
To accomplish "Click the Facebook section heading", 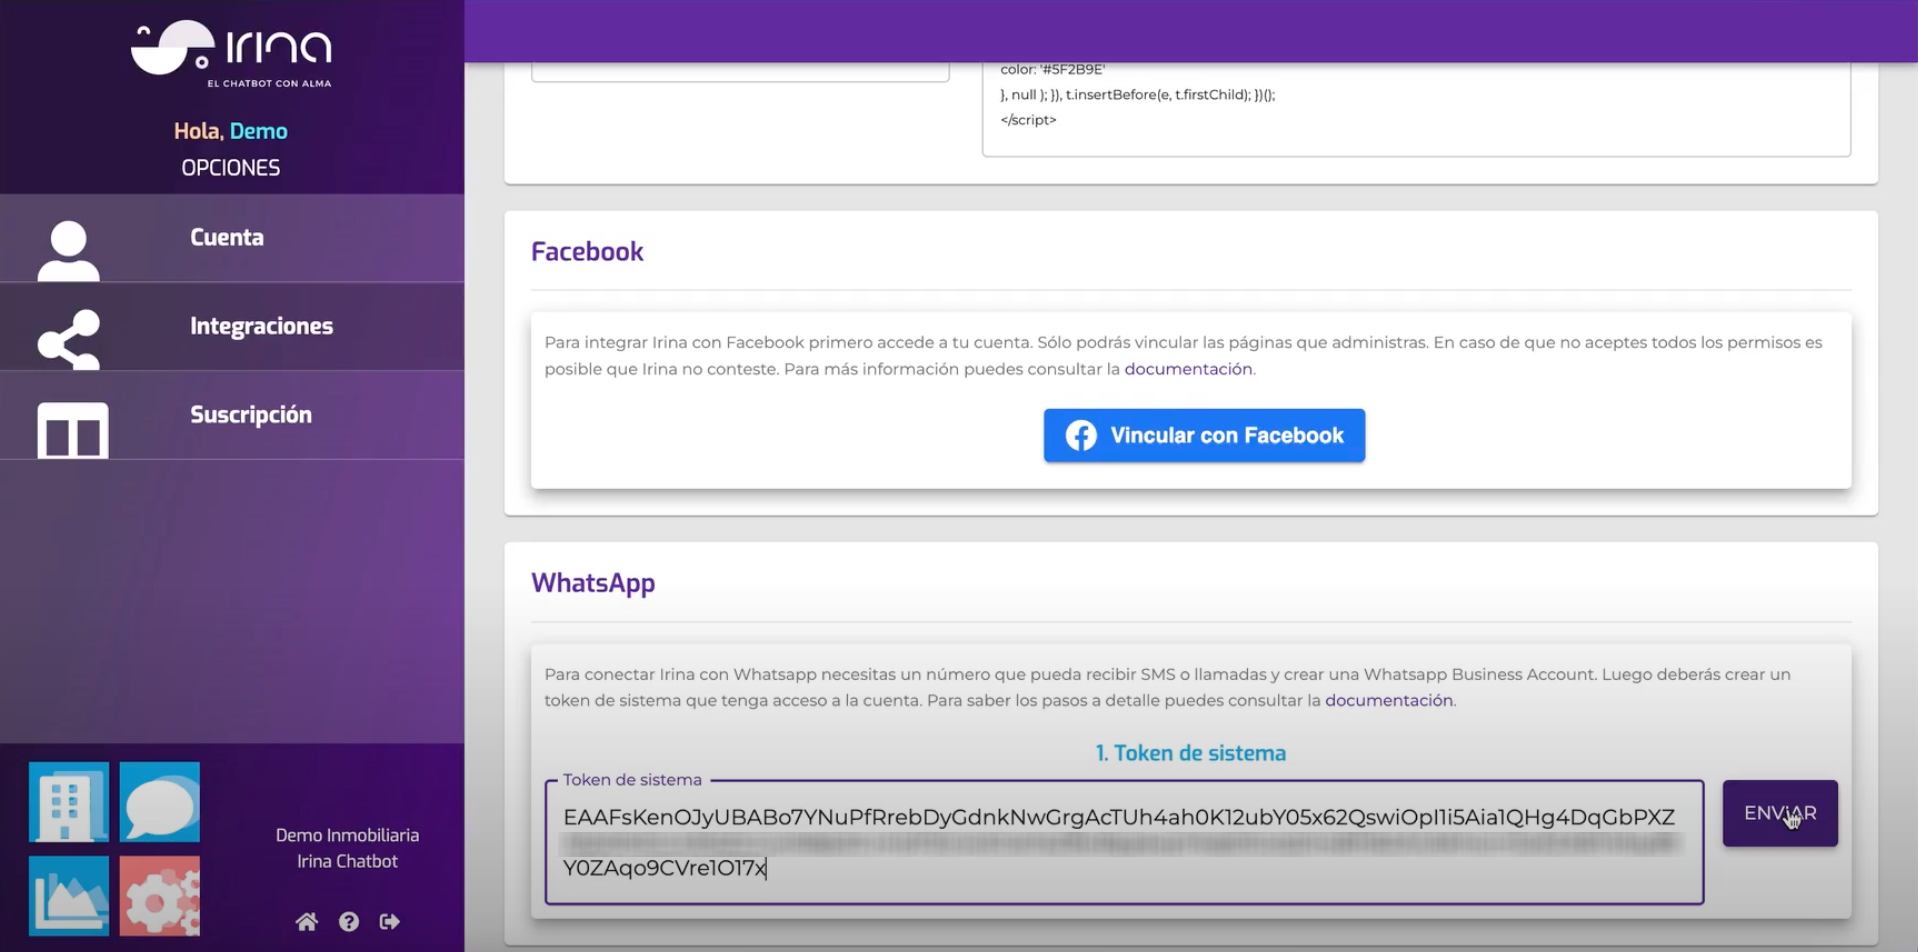I will pos(587,252).
